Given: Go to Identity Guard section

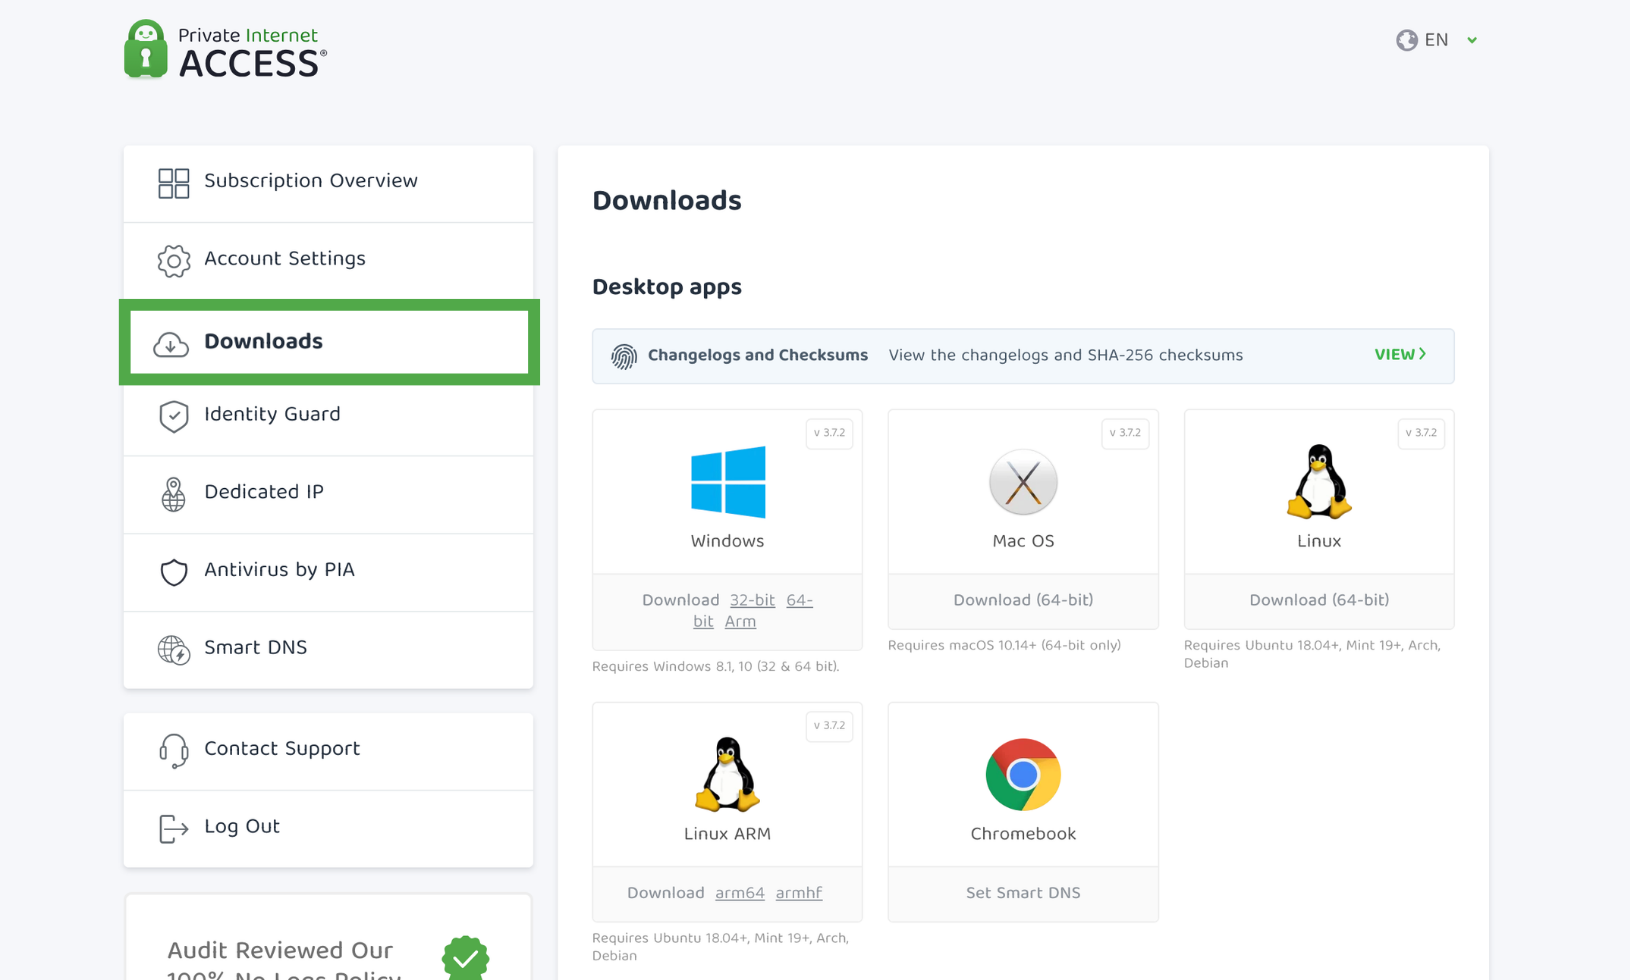Looking at the screenshot, I should pyautogui.click(x=328, y=416).
